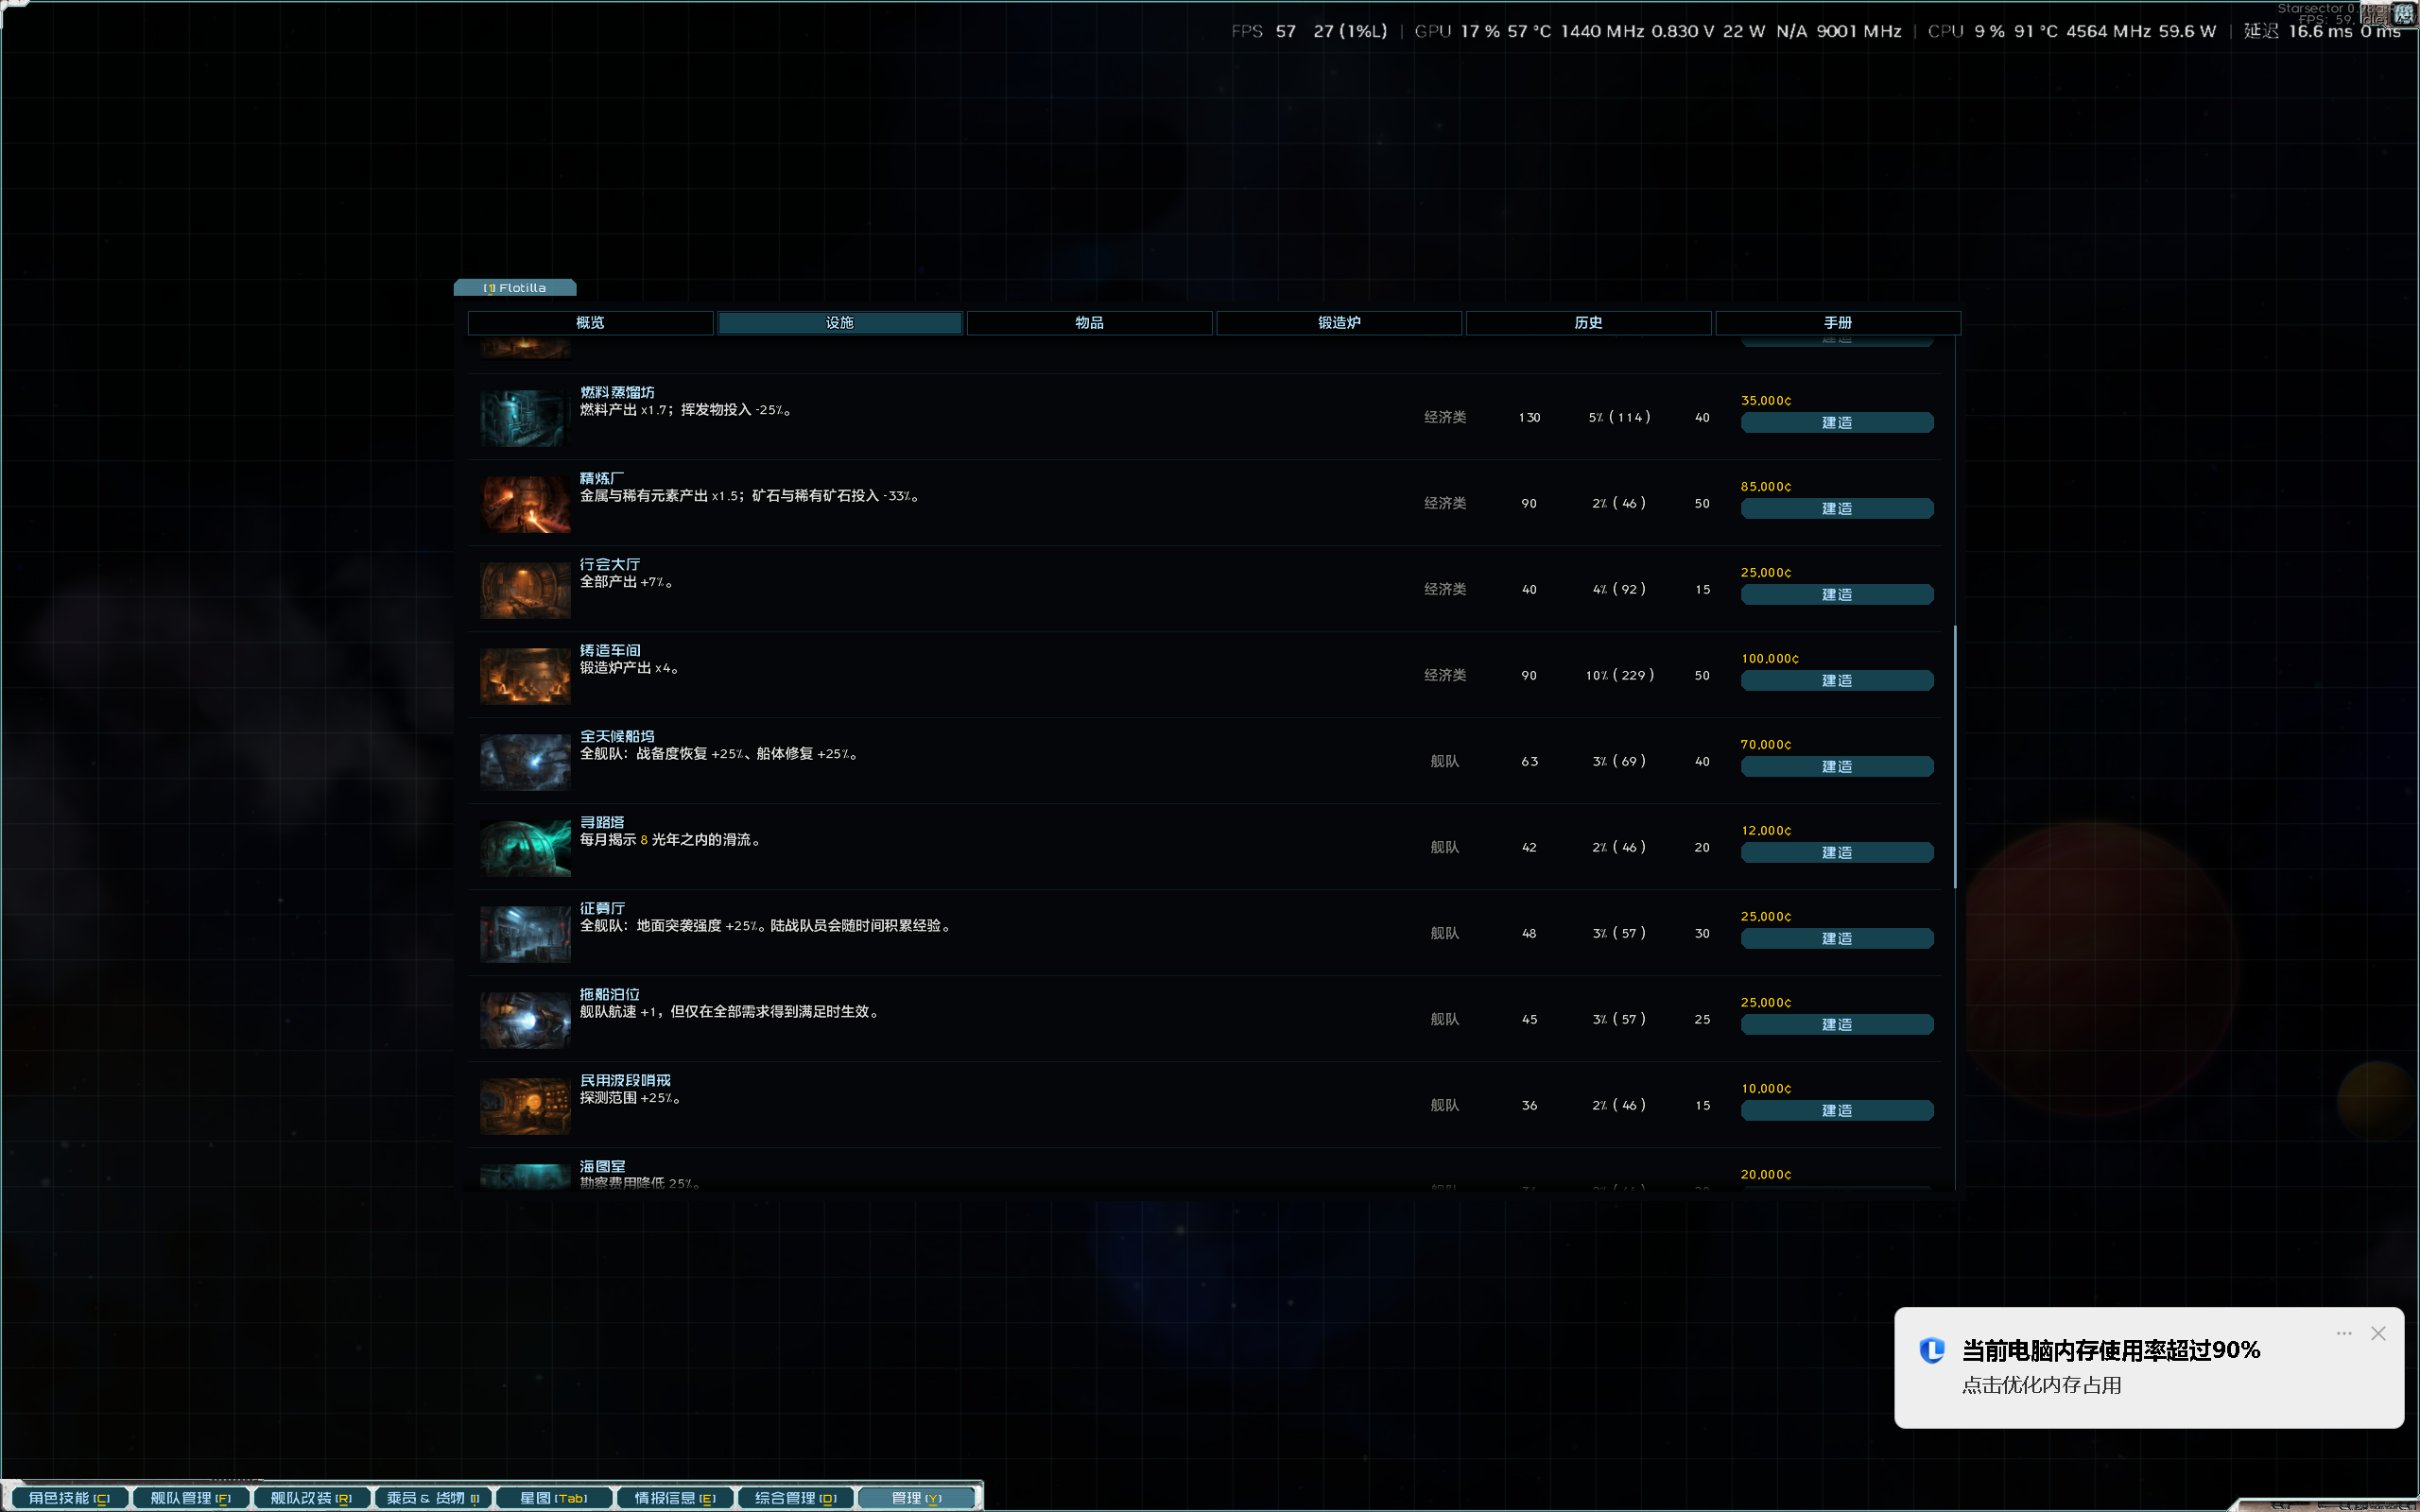The width and height of the screenshot is (2420, 1512).
Task: Click the 铸造车间 foundry thumbnail
Action: [525, 676]
